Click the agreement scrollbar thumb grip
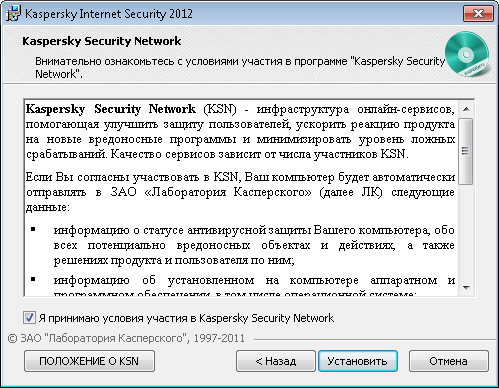 [x=466, y=151]
